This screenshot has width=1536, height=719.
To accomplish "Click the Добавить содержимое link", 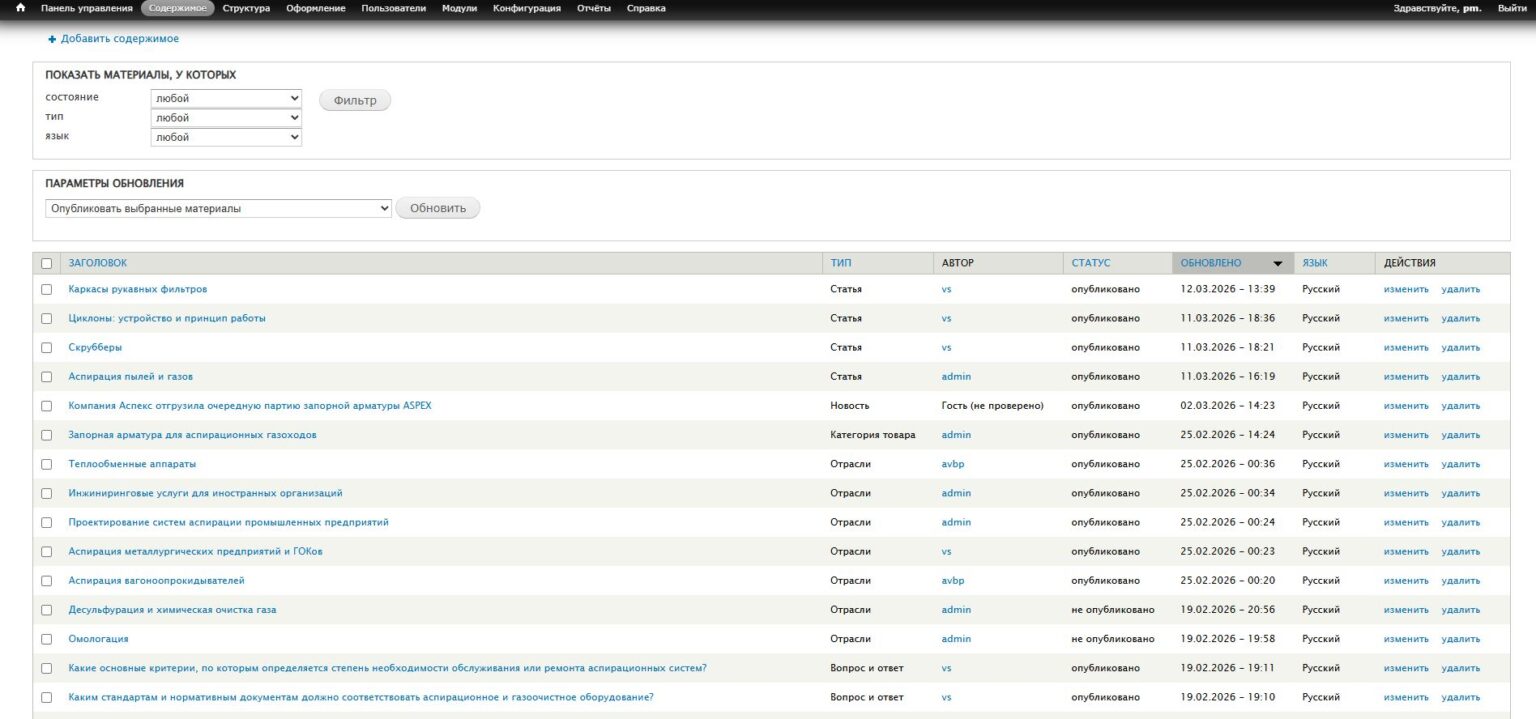I will click(120, 39).
